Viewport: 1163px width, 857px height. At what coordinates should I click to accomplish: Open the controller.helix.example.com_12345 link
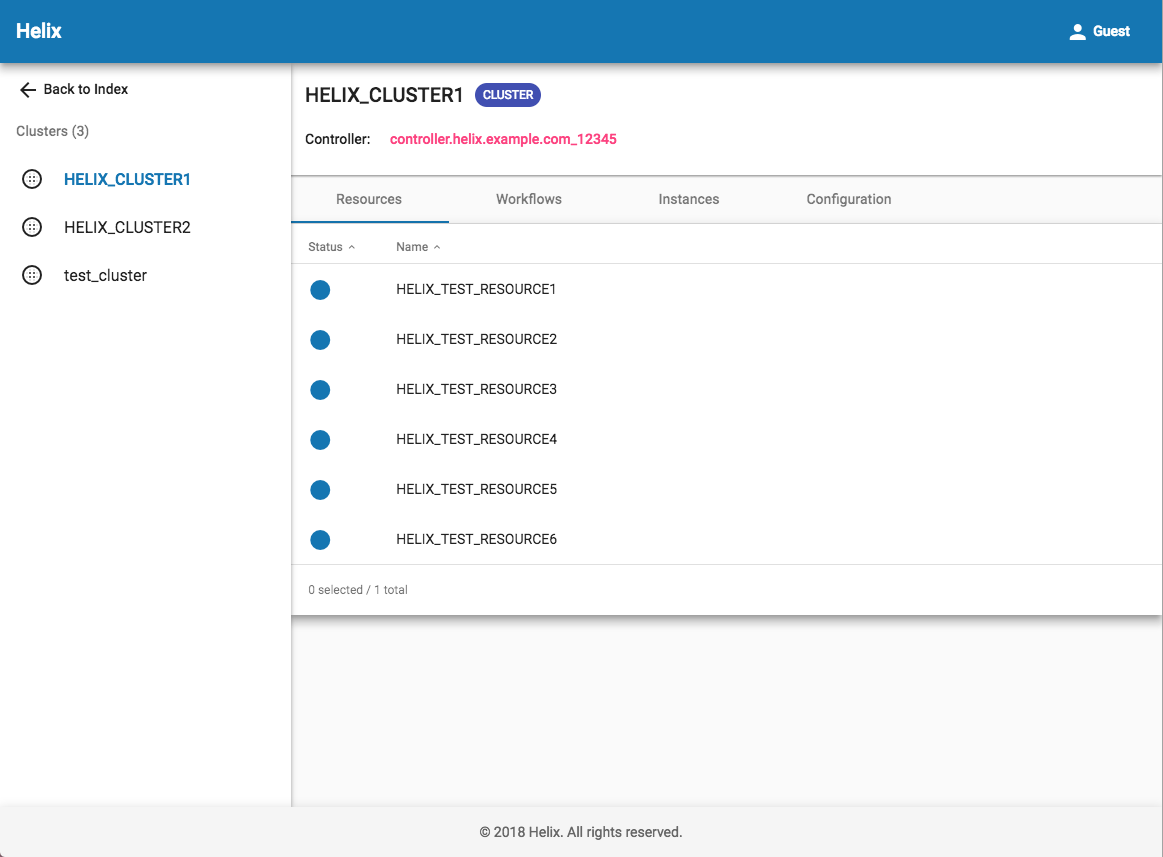[503, 140]
